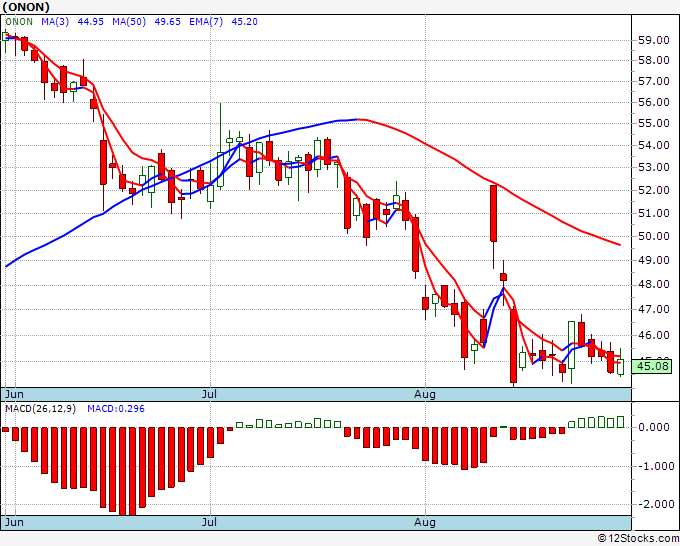Click the Aug label on price chart axis
Viewport: 680px width, 546px height.
click(425, 394)
